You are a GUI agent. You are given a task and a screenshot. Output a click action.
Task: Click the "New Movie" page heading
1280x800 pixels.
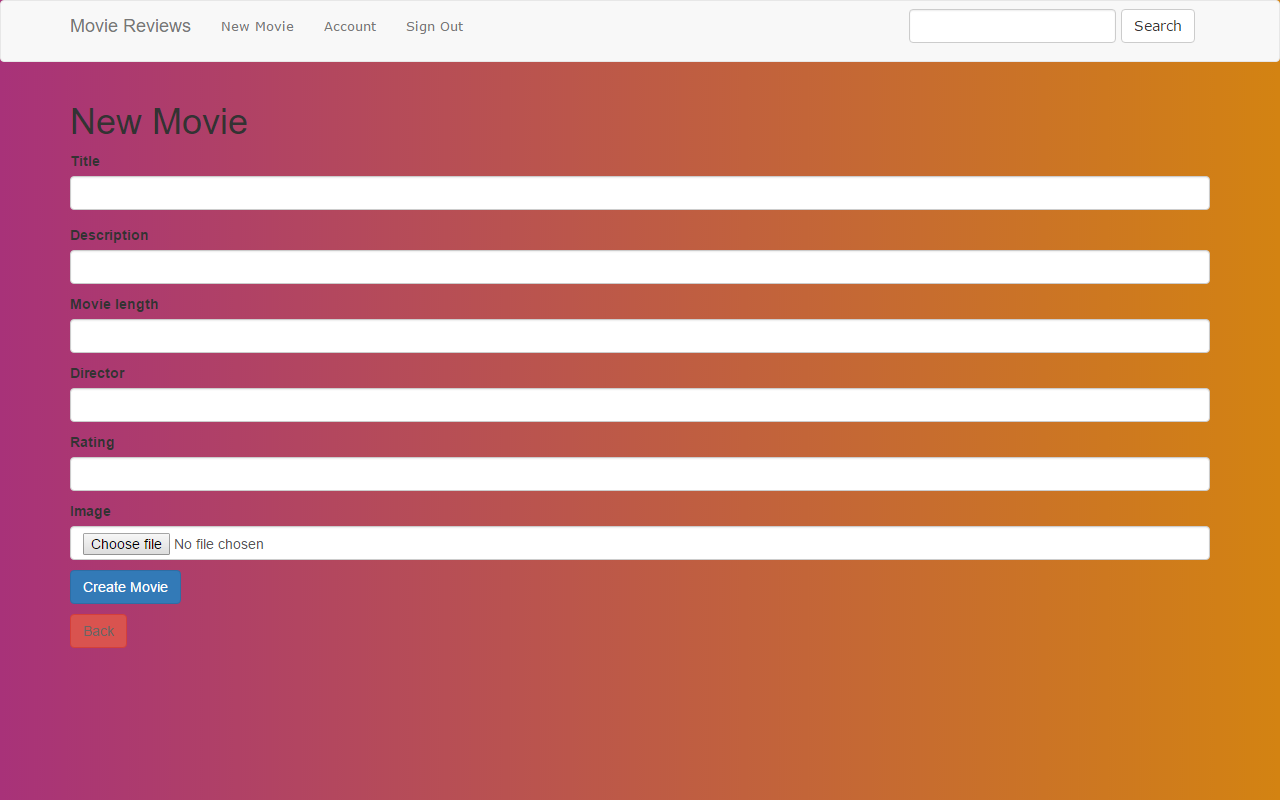click(159, 121)
